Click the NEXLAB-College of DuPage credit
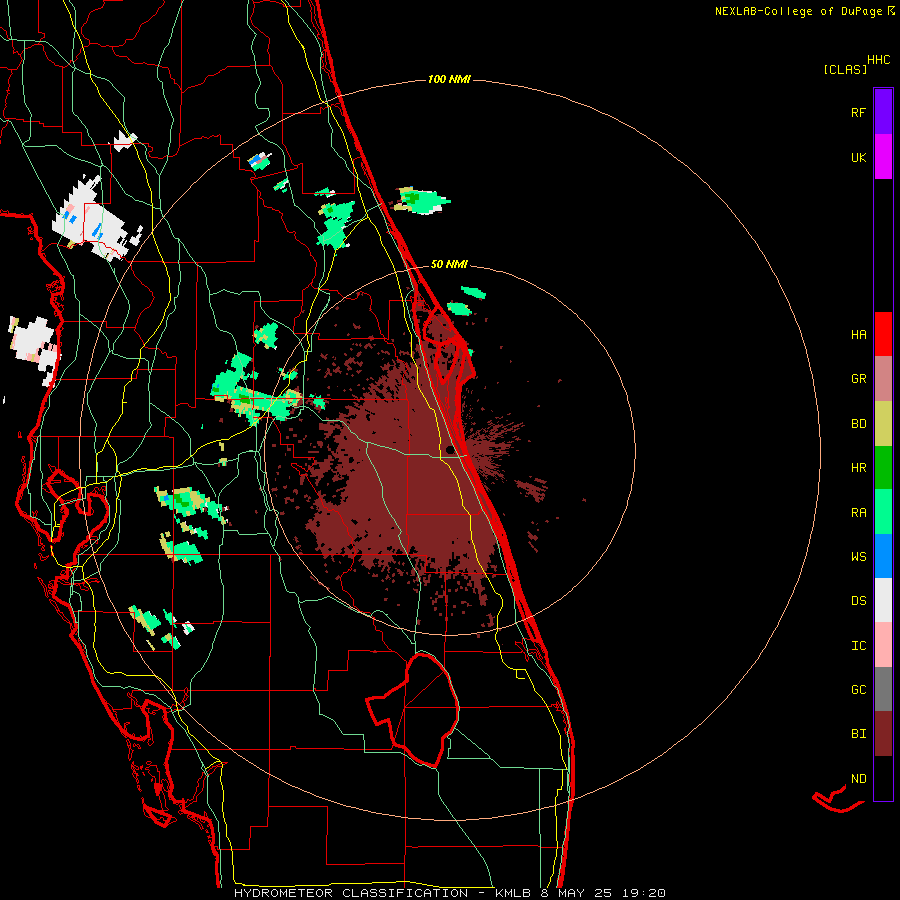Image resolution: width=900 pixels, height=900 pixels. pos(798,11)
